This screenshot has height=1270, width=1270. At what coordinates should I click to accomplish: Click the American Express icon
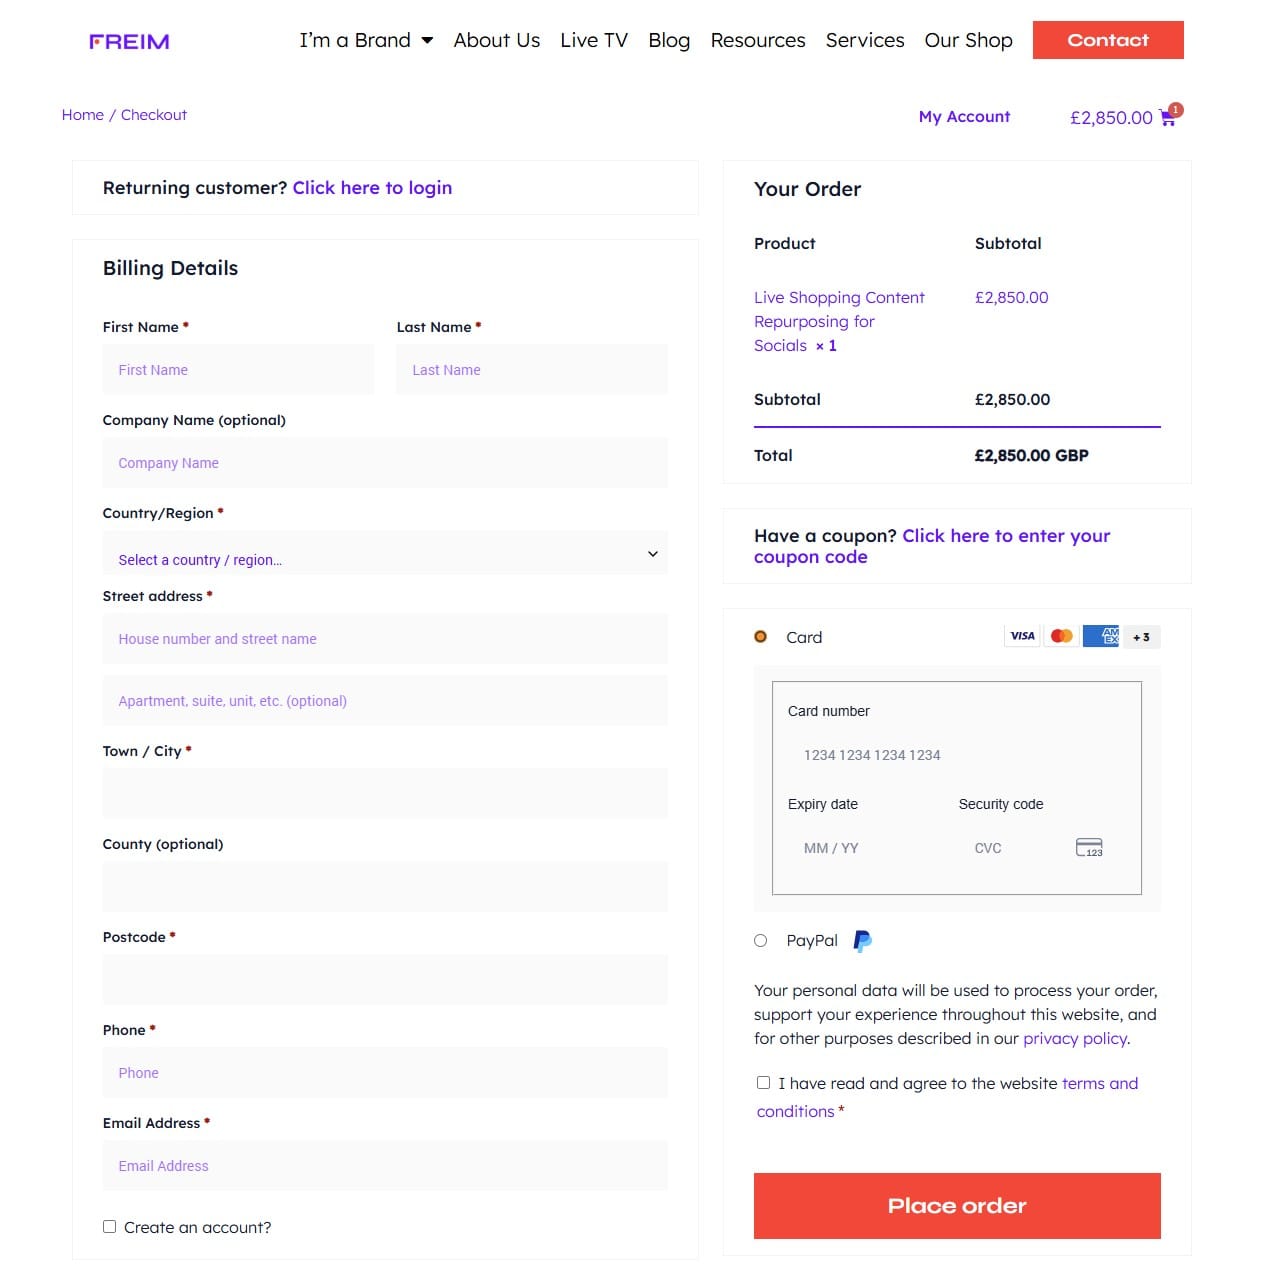[1101, 636]
